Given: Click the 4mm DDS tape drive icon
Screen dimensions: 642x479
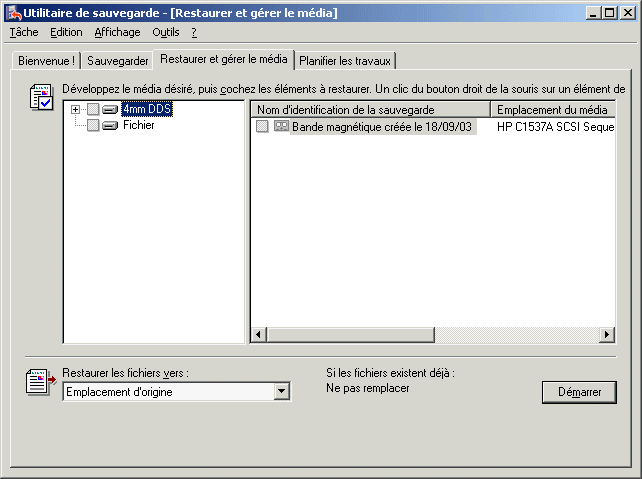Looking at the screenshot, I should click(110, 109).
